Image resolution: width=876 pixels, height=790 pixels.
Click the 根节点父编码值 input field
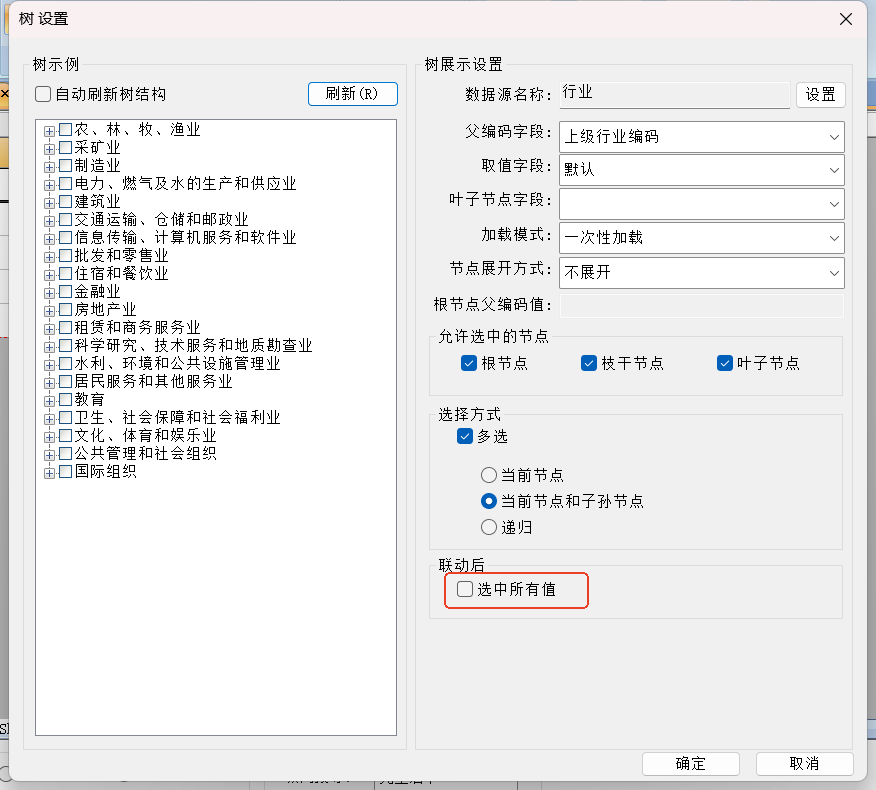point(701,306)
